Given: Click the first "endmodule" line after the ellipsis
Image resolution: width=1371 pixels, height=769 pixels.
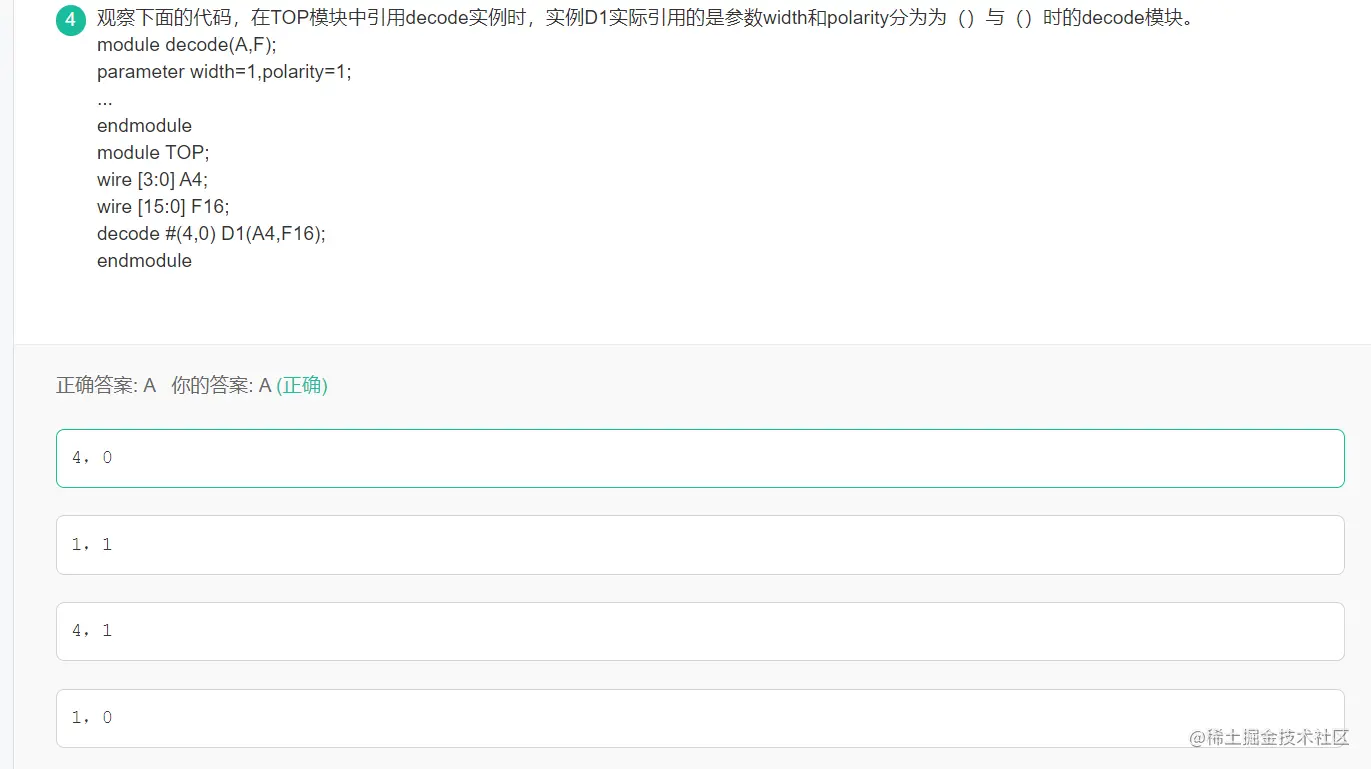Looking at the screenshot, I should coord(144,125).
